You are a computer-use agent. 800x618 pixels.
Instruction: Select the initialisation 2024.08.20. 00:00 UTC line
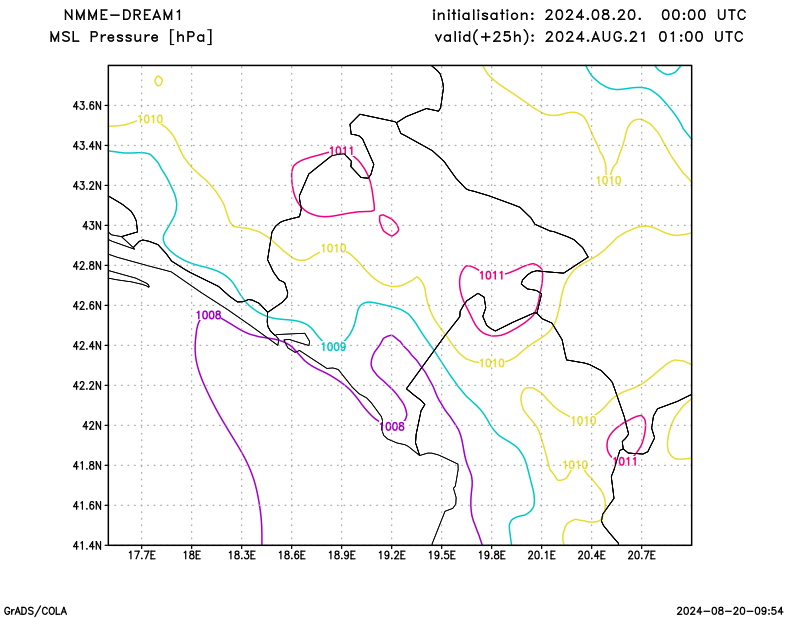pyautogui.click(x=589, y=15)
